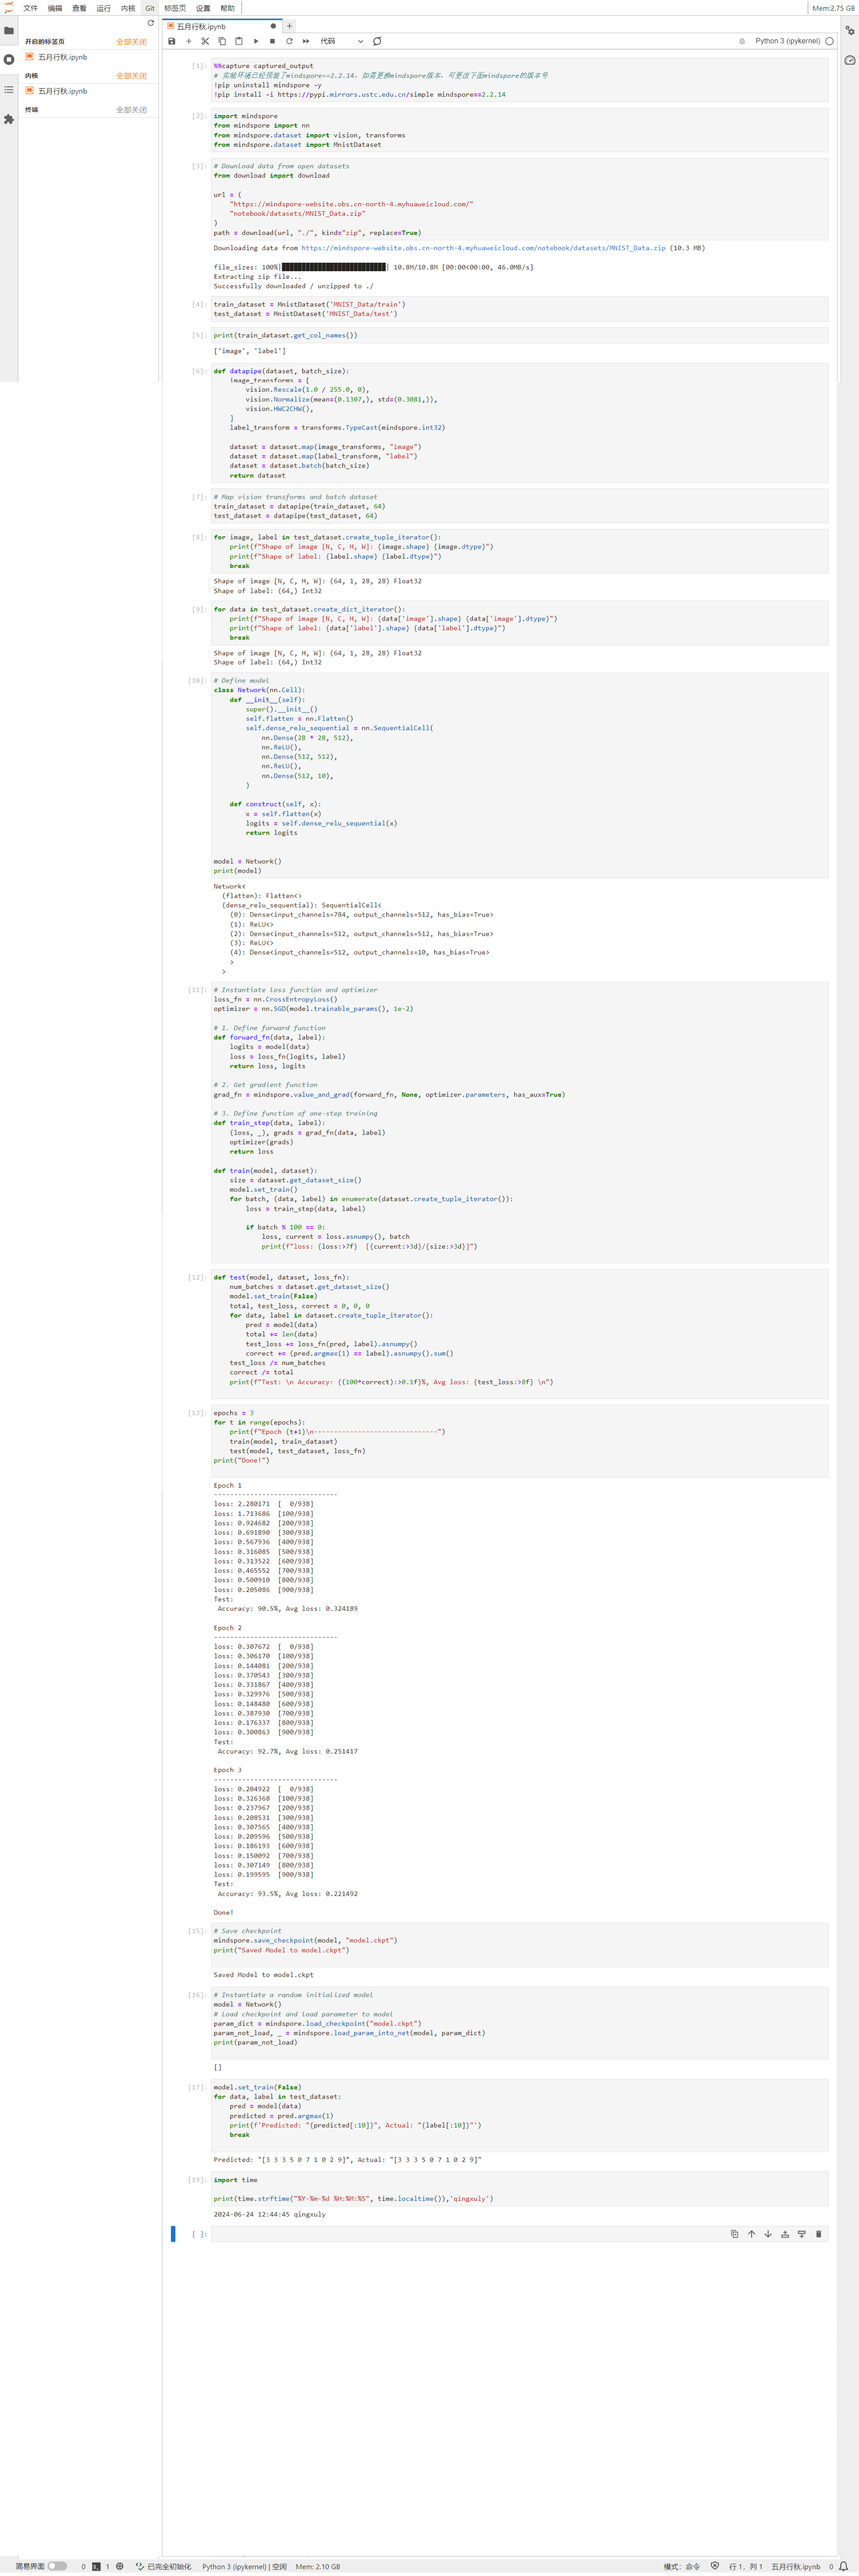Enable the debugger bug icon
The height and width of the screenshot is (2576, 859).
[x=742, y=41]
